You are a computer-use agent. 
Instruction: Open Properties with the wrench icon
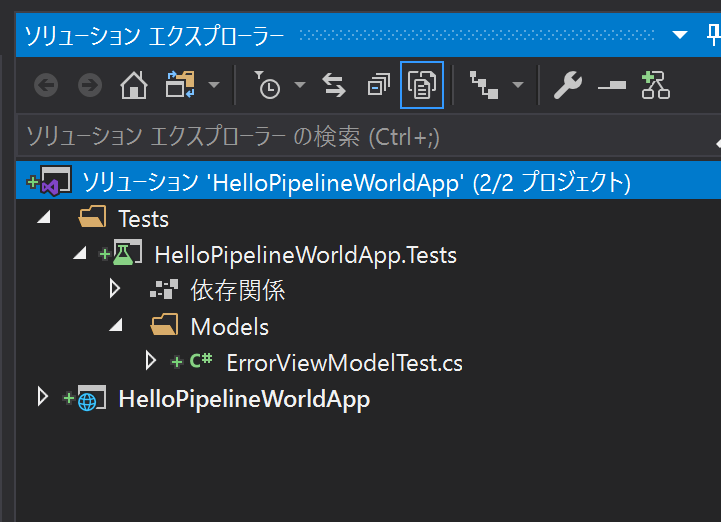pyautogui.click(x=567, y=86)
